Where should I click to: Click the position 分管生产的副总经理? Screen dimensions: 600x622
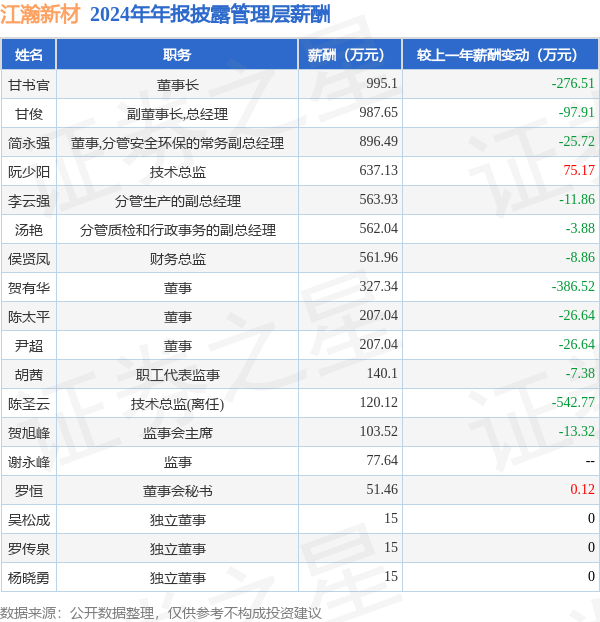tap(177, 201)
